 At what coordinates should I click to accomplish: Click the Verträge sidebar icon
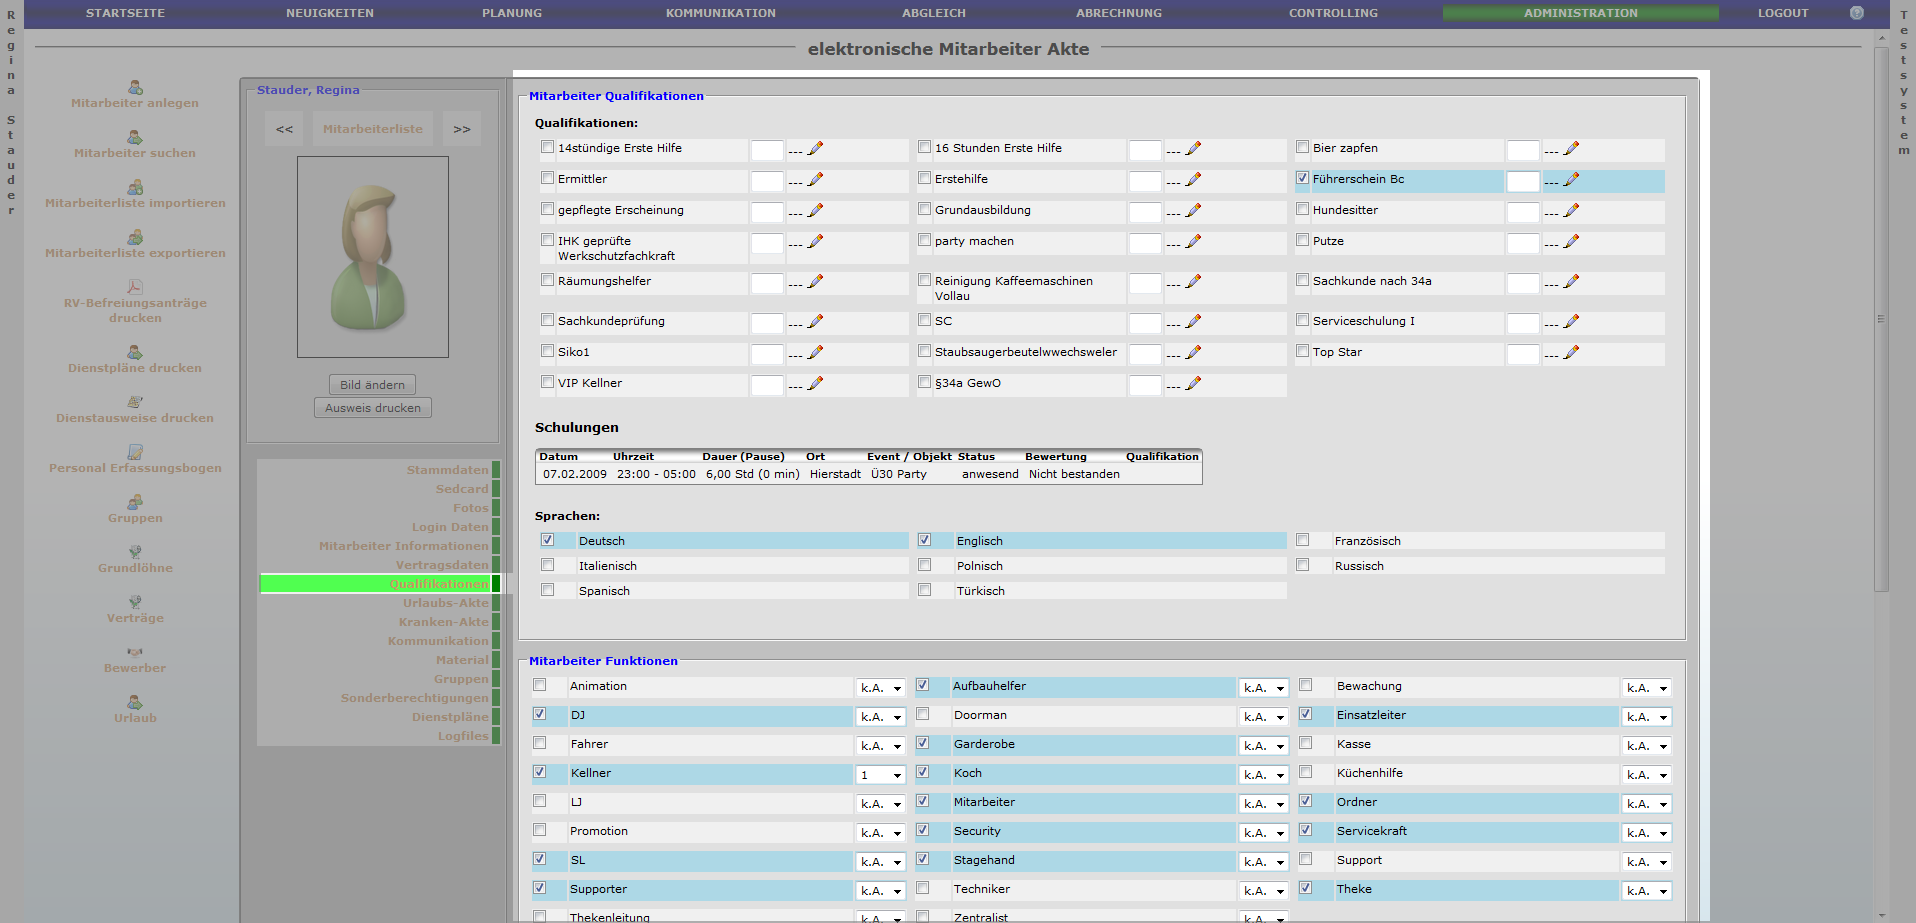[x=135, y=602]
